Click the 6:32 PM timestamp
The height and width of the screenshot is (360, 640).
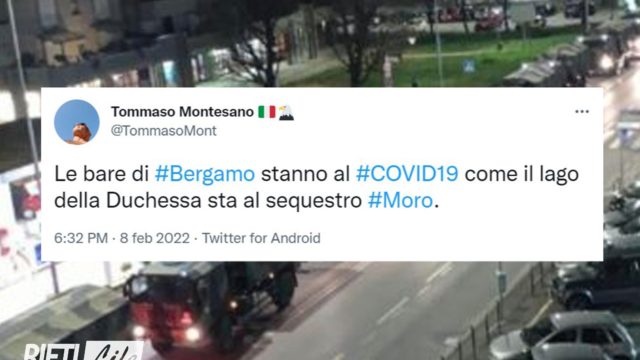point(81,238)
